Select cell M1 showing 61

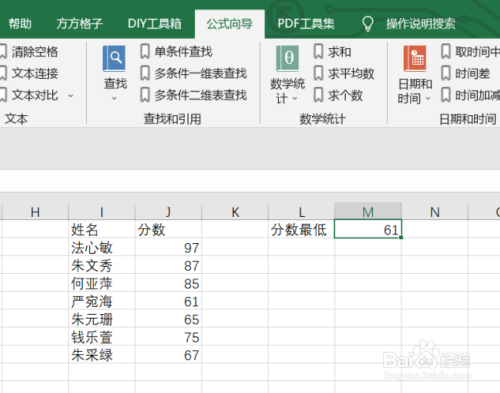click(x=368, y=229)
